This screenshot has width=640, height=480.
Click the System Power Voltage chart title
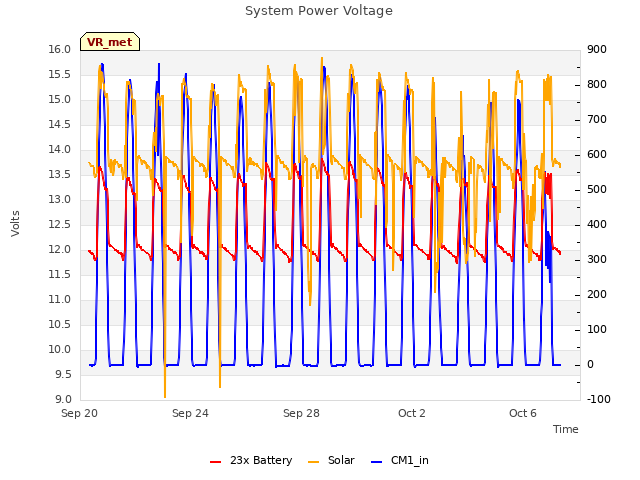[x=319, y=11]
